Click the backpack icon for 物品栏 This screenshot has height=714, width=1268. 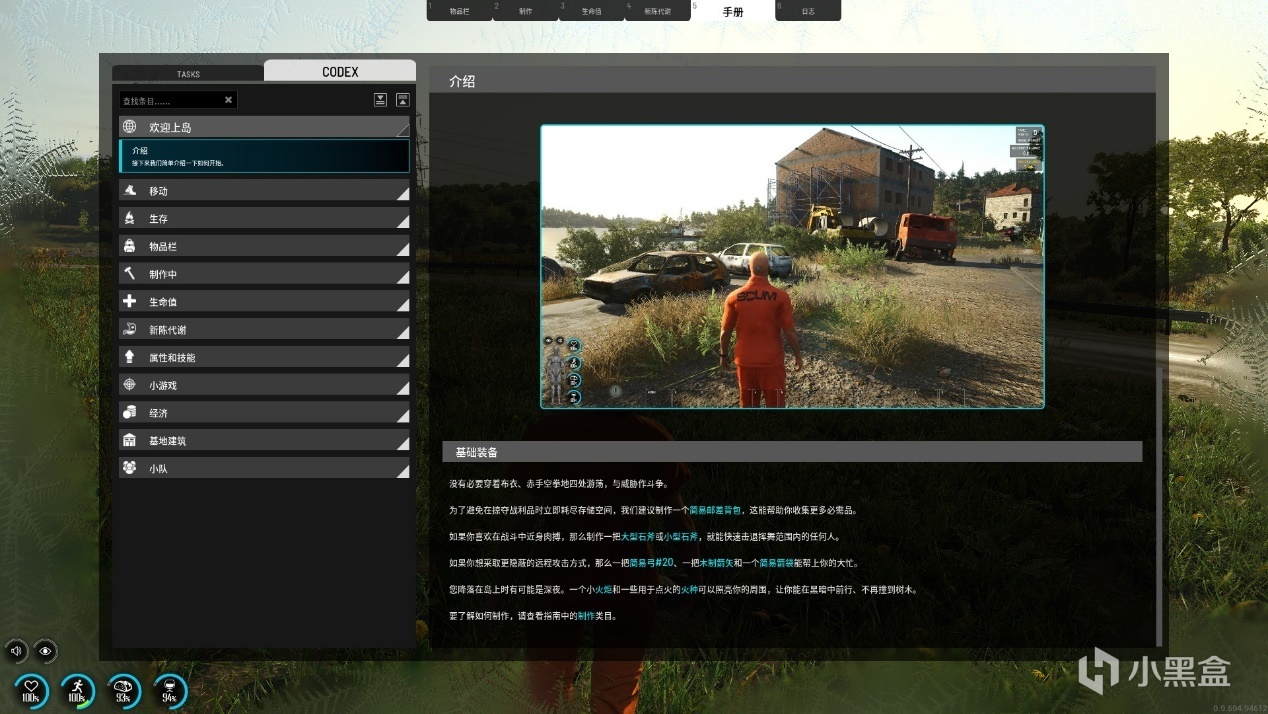129,246
